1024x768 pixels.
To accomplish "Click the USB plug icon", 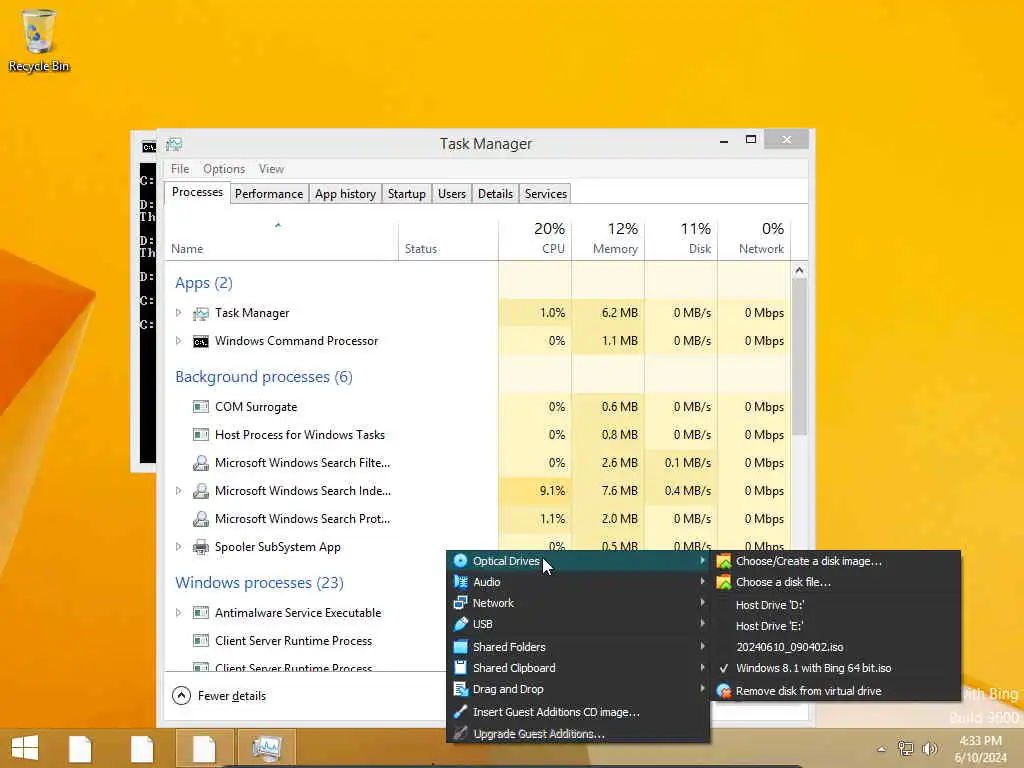I will pyautogui.click(x=460, y=624).
